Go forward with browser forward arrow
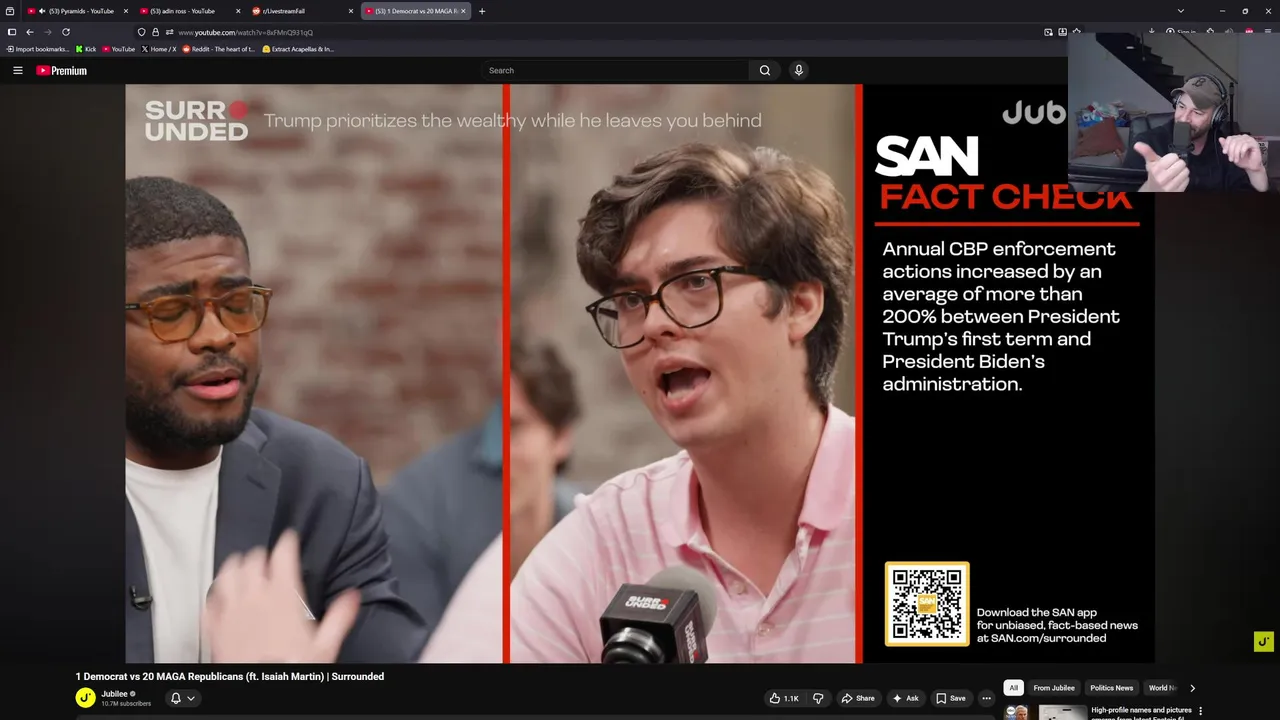Viewport: 1280px width, 720px height. coord(47,32)
